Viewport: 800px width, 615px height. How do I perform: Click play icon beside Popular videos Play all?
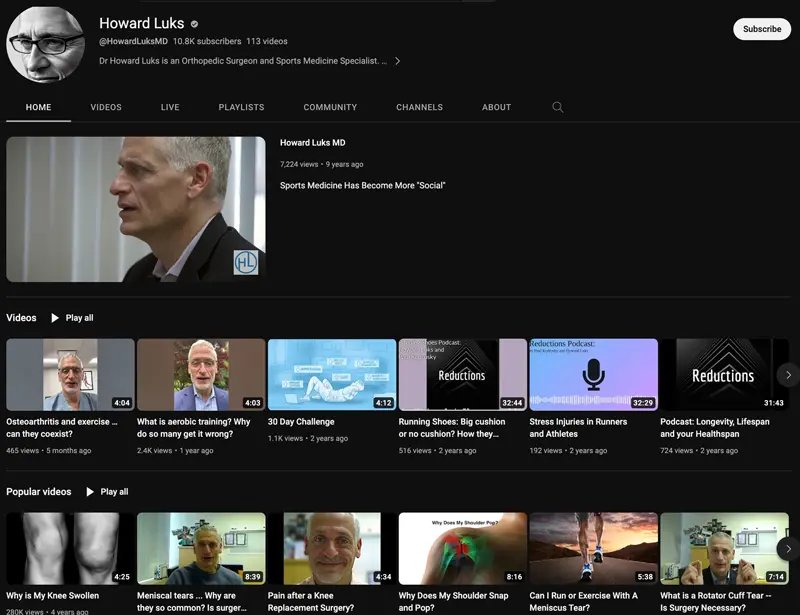pyautogui.click(x=90, y=492)
